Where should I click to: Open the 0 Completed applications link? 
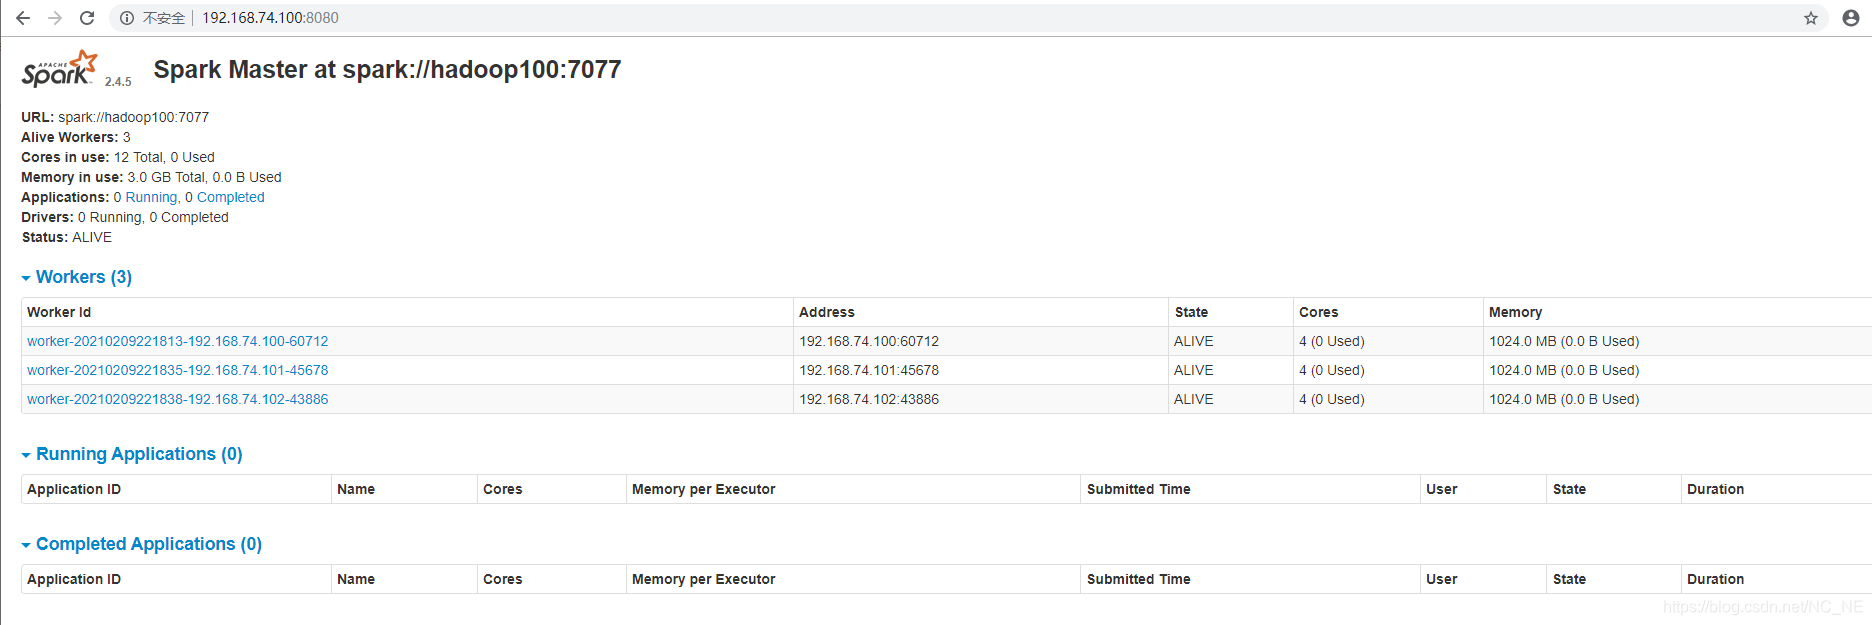point(230,197)
